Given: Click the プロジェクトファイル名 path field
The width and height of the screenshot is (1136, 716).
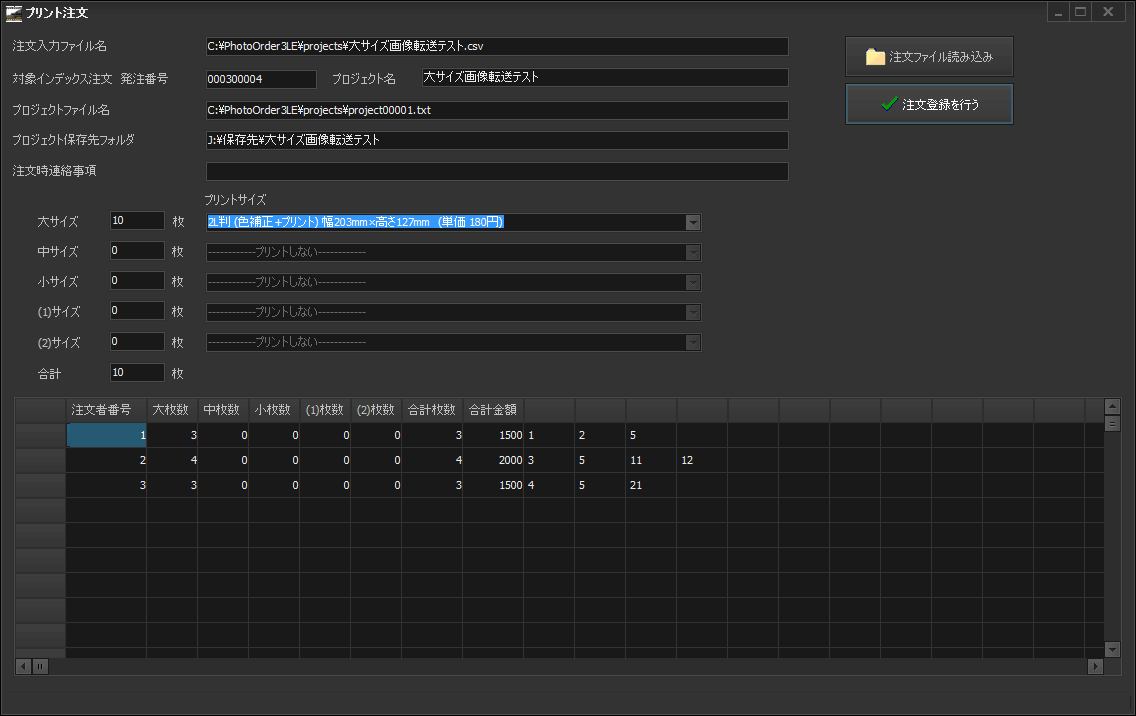Looking at the screenshot, I should [x=497, y=110].
